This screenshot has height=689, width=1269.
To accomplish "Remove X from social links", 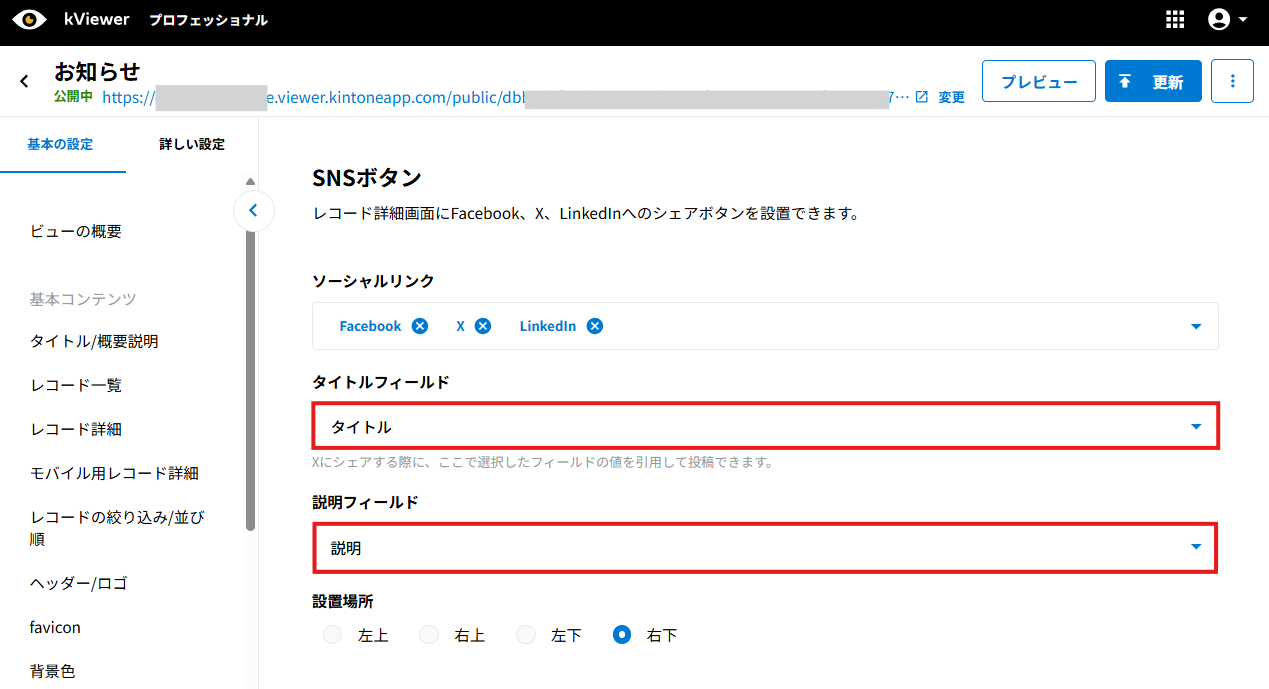I will coord(483,326).
